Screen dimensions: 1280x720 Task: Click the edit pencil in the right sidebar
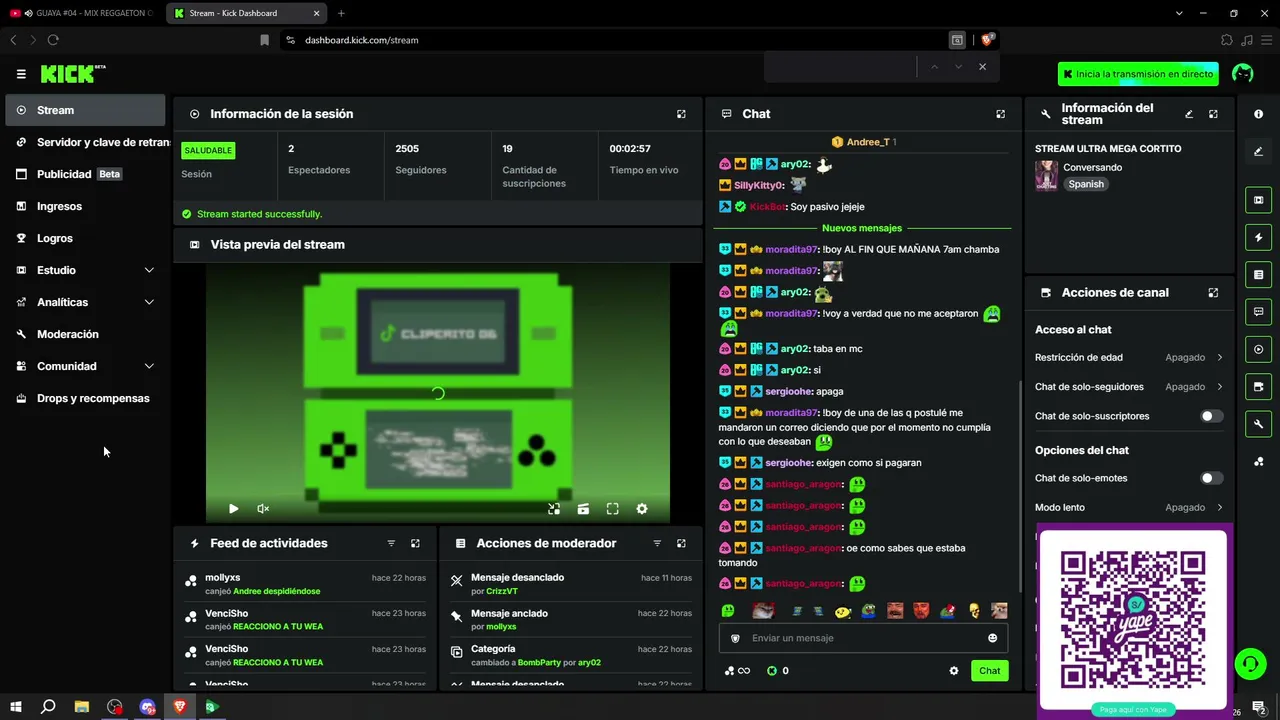click(1258, 152)
